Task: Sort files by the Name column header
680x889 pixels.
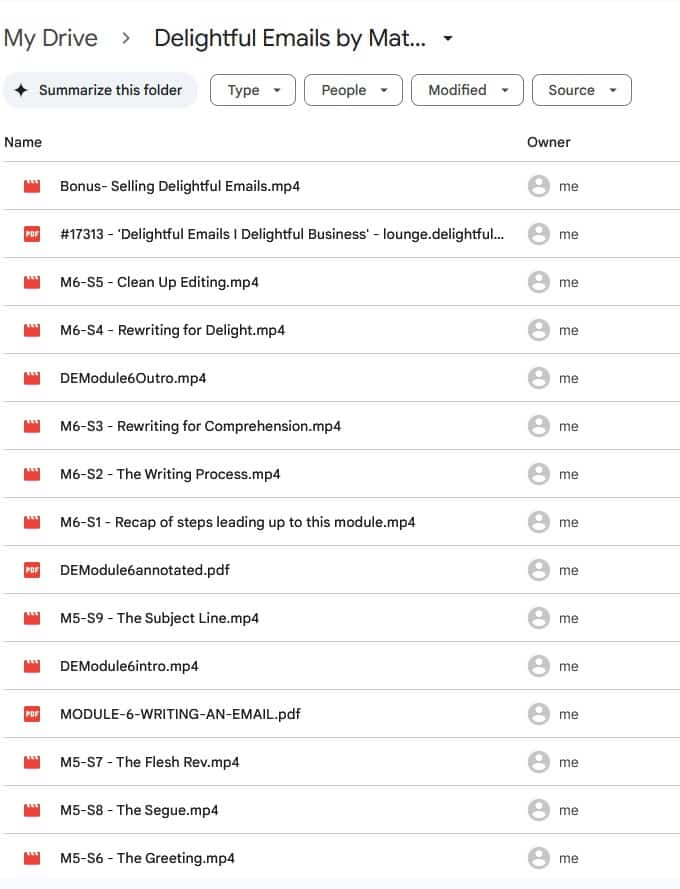Action: 23,142
